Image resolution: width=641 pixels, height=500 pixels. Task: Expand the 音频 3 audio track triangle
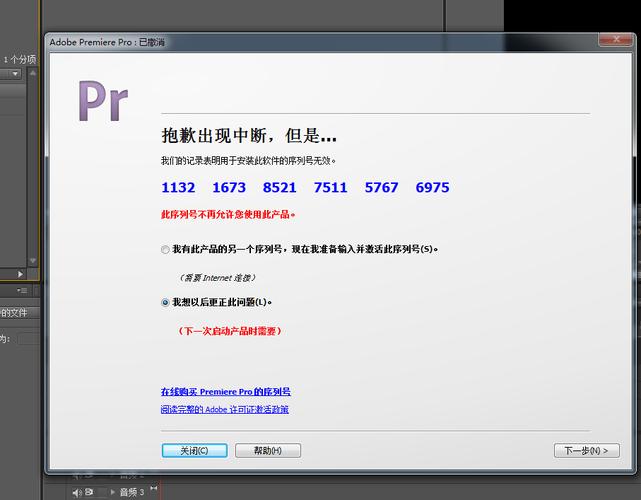click(112, 492)
